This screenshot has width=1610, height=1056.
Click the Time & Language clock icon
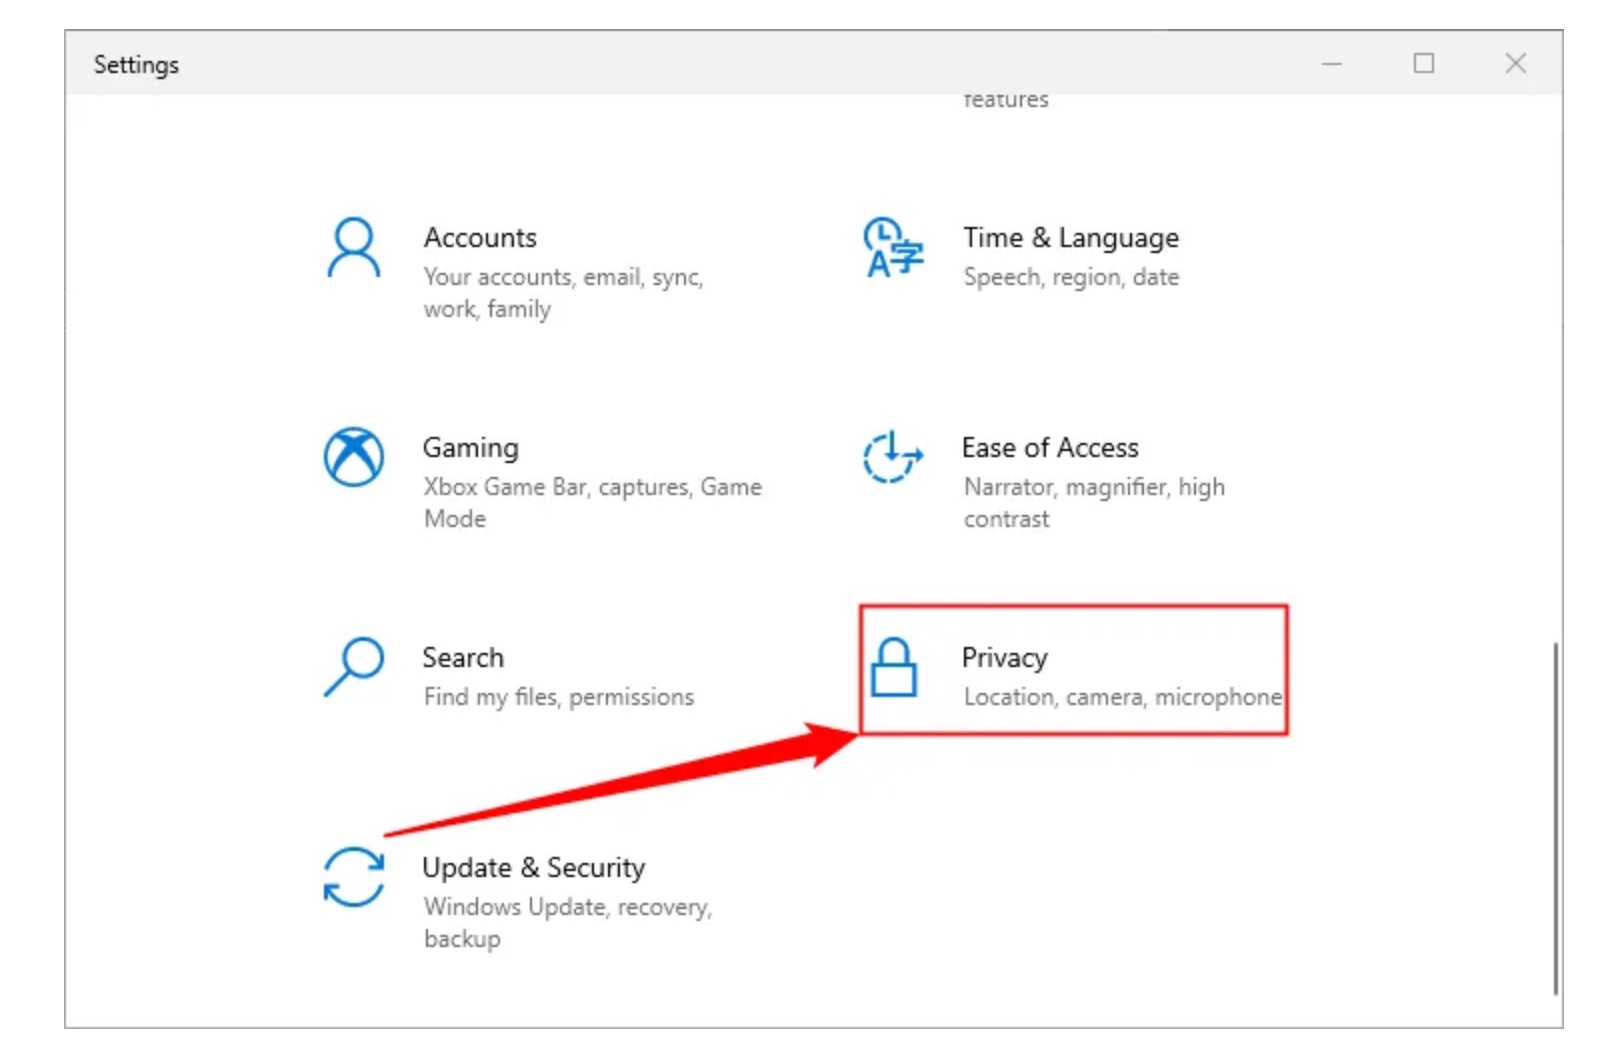[893, 247]
